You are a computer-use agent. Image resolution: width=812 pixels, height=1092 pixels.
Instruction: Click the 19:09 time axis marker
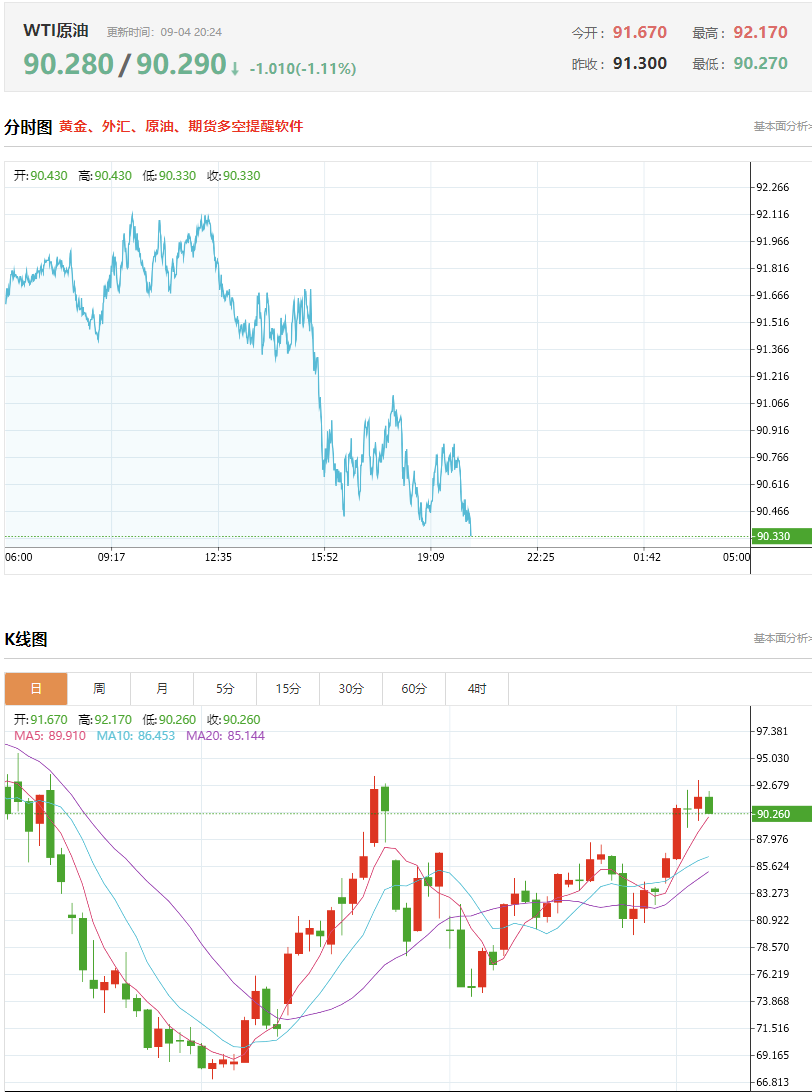[x=431, y=557]
